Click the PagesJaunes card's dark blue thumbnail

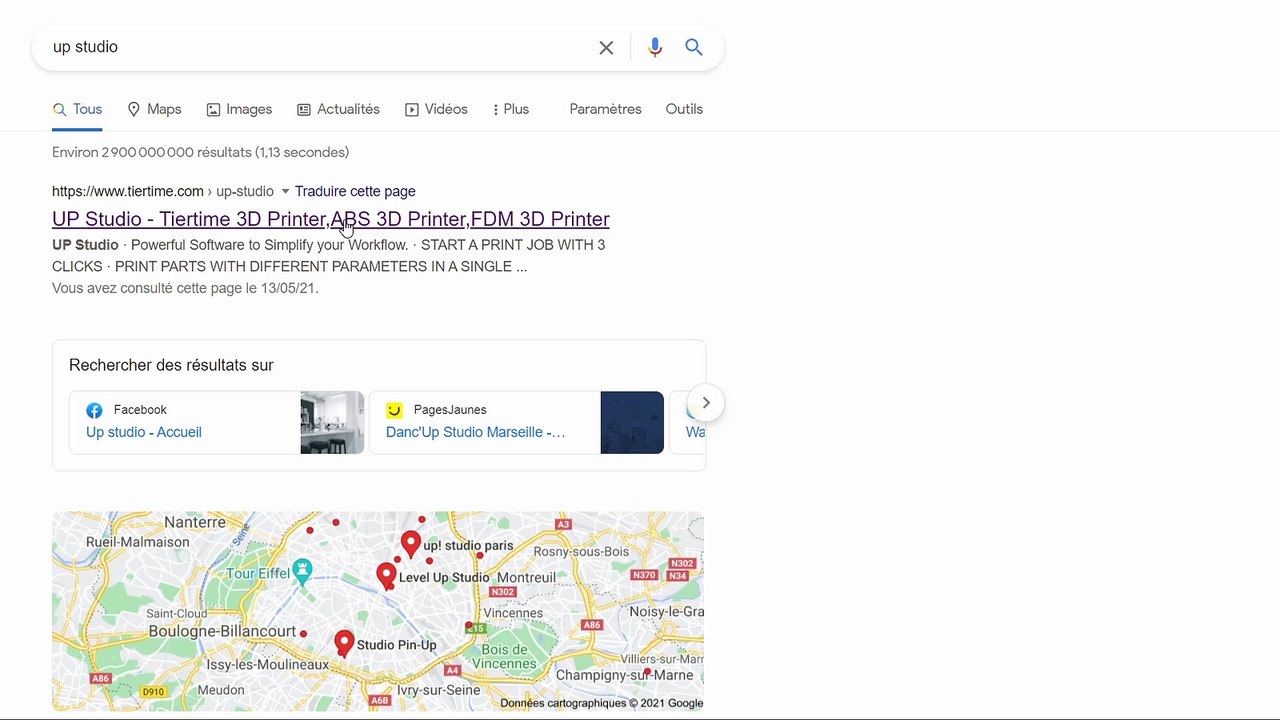(632, 422)
